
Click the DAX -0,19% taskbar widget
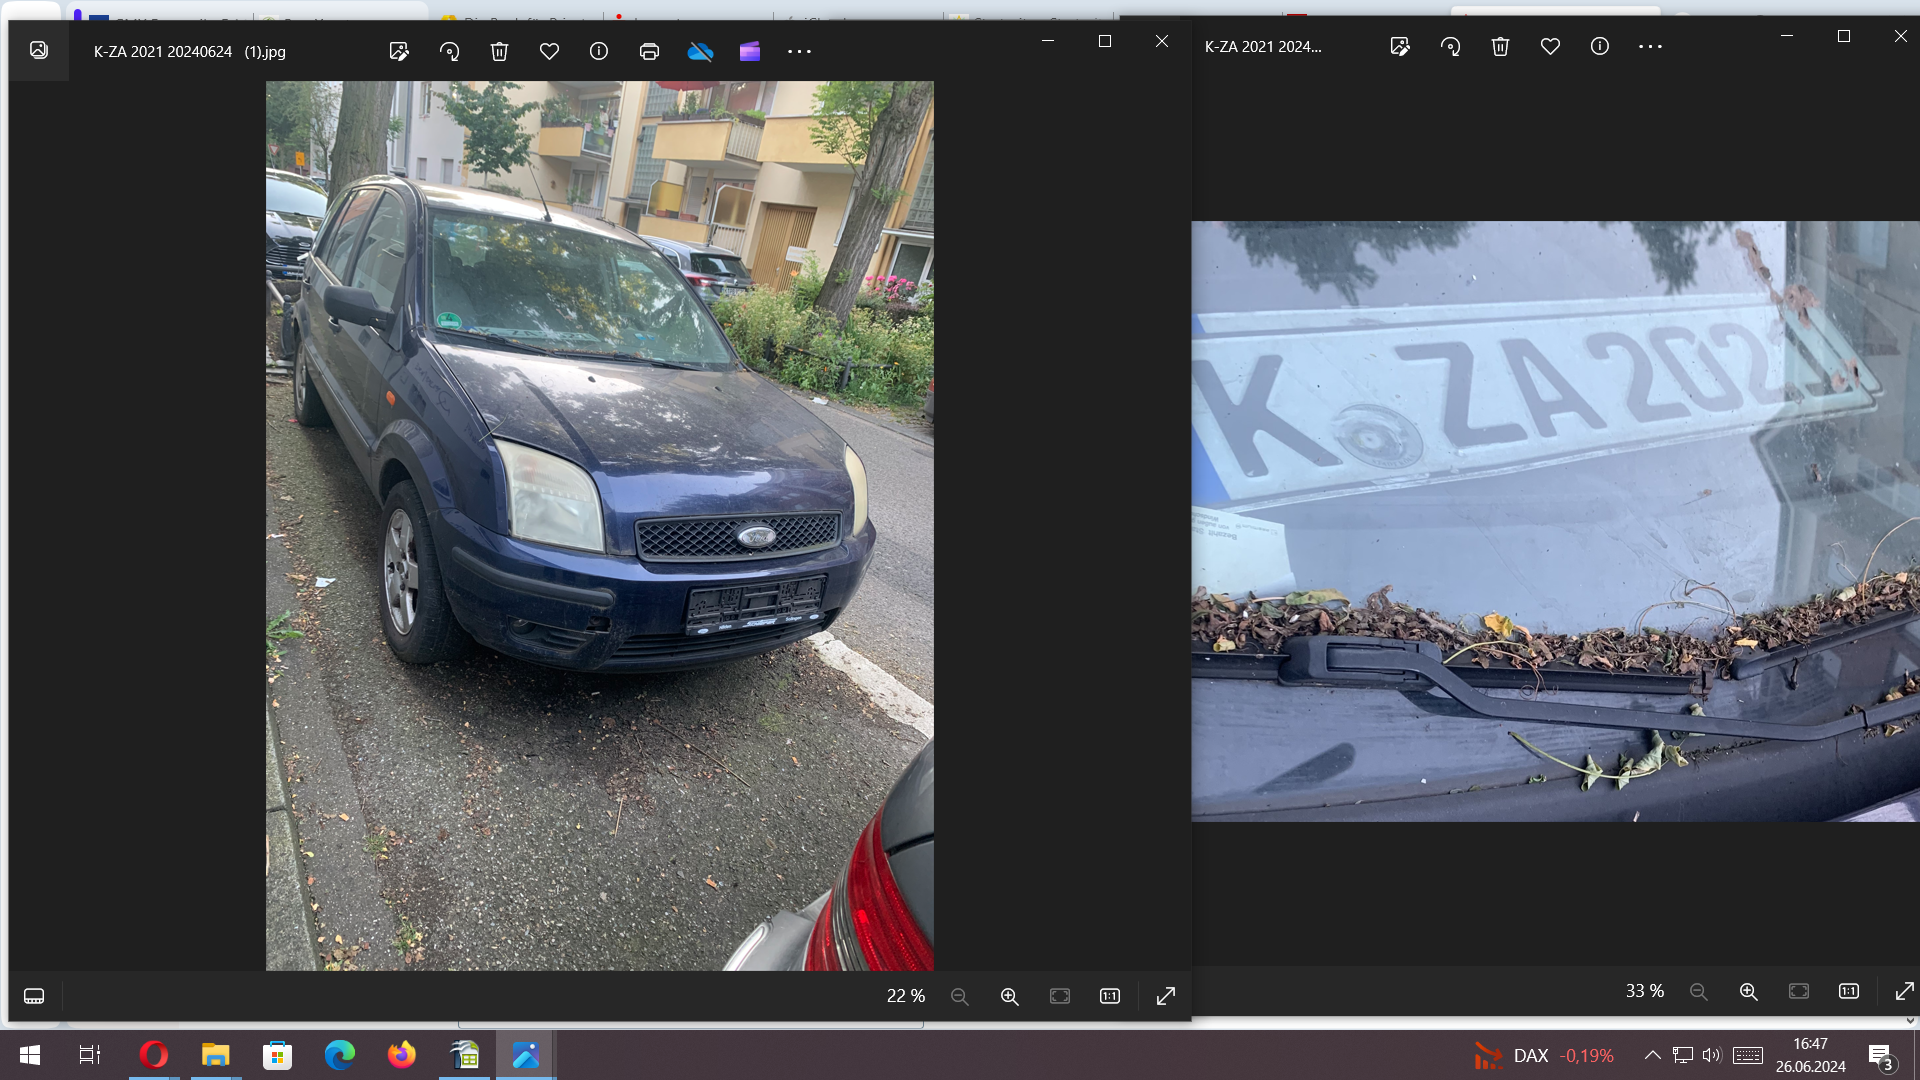(x=1543, y=1055)
